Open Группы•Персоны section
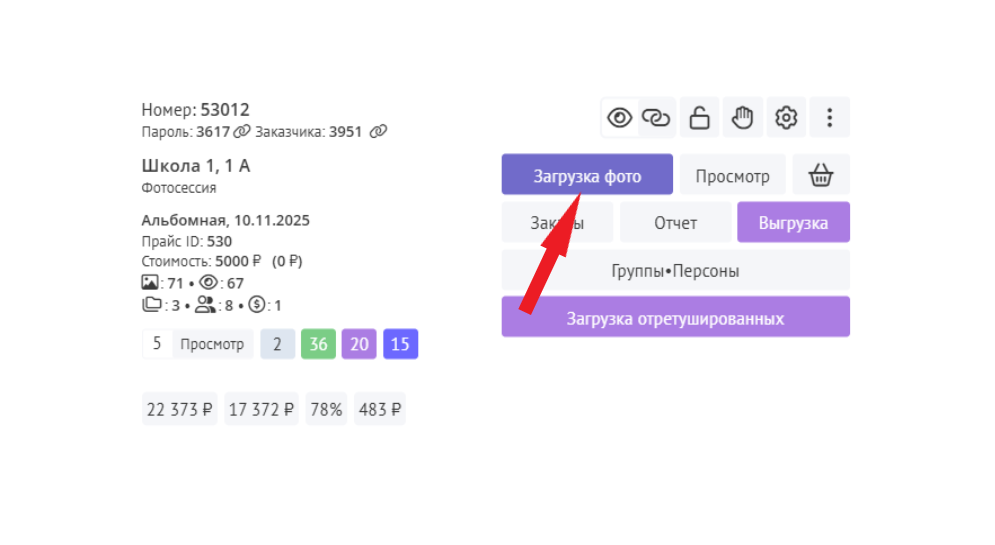995x545 pixels. [x=675, y=271]
